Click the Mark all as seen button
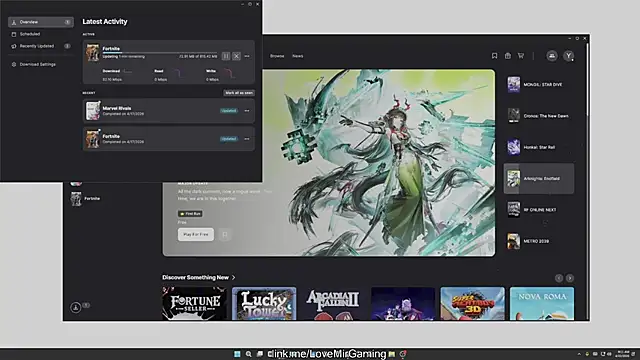 239,93
